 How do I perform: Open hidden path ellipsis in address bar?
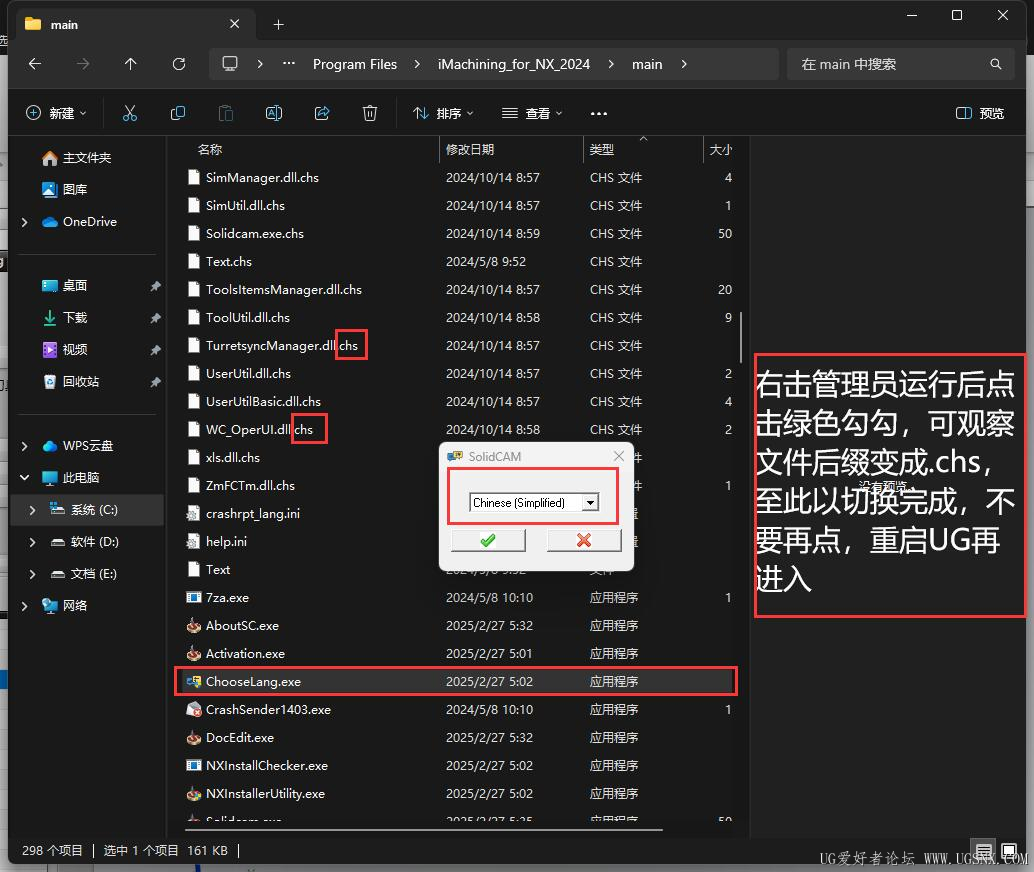(289, 64)
